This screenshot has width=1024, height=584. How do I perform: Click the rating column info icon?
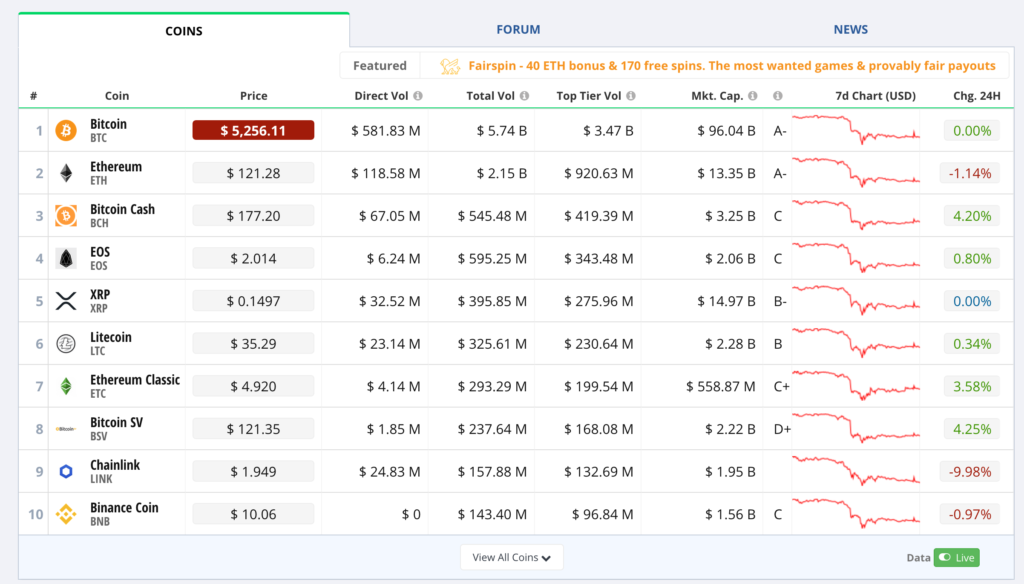tap(778, 96)
